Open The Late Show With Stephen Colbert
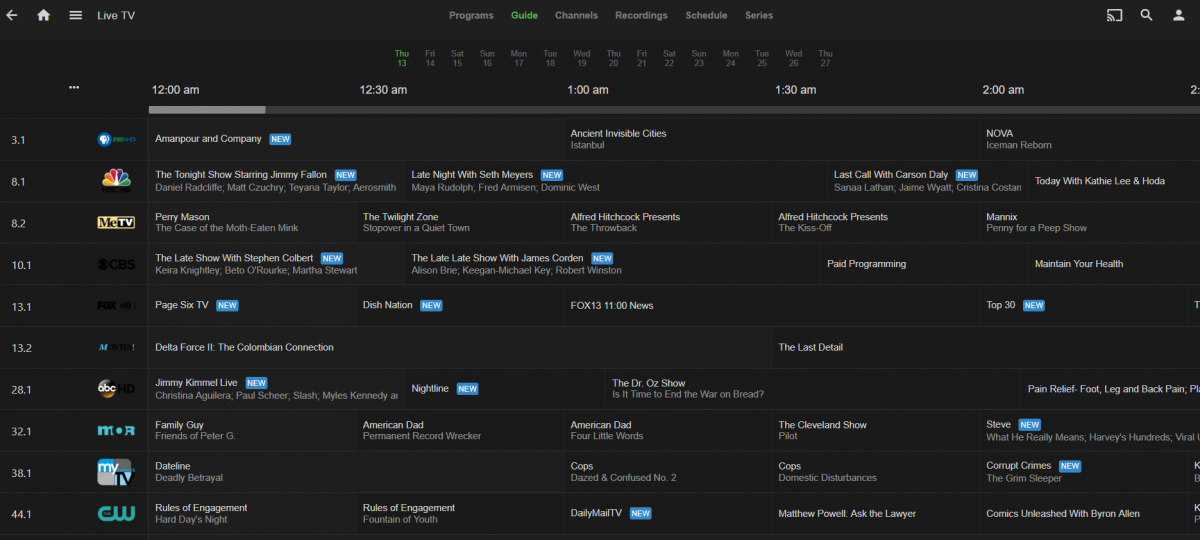Screen dimensions: 1200x540 point(276,264)
